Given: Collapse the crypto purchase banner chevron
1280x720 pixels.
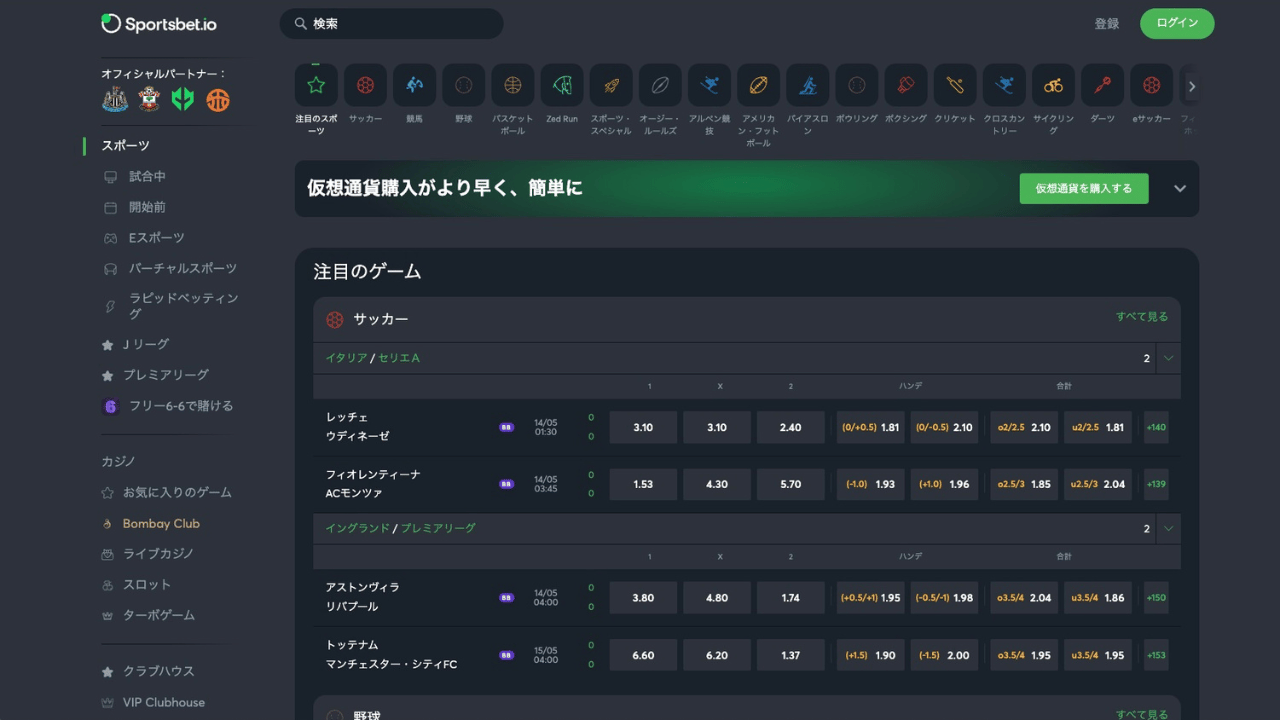Looking at the screenshot, I should (1180, 188).
